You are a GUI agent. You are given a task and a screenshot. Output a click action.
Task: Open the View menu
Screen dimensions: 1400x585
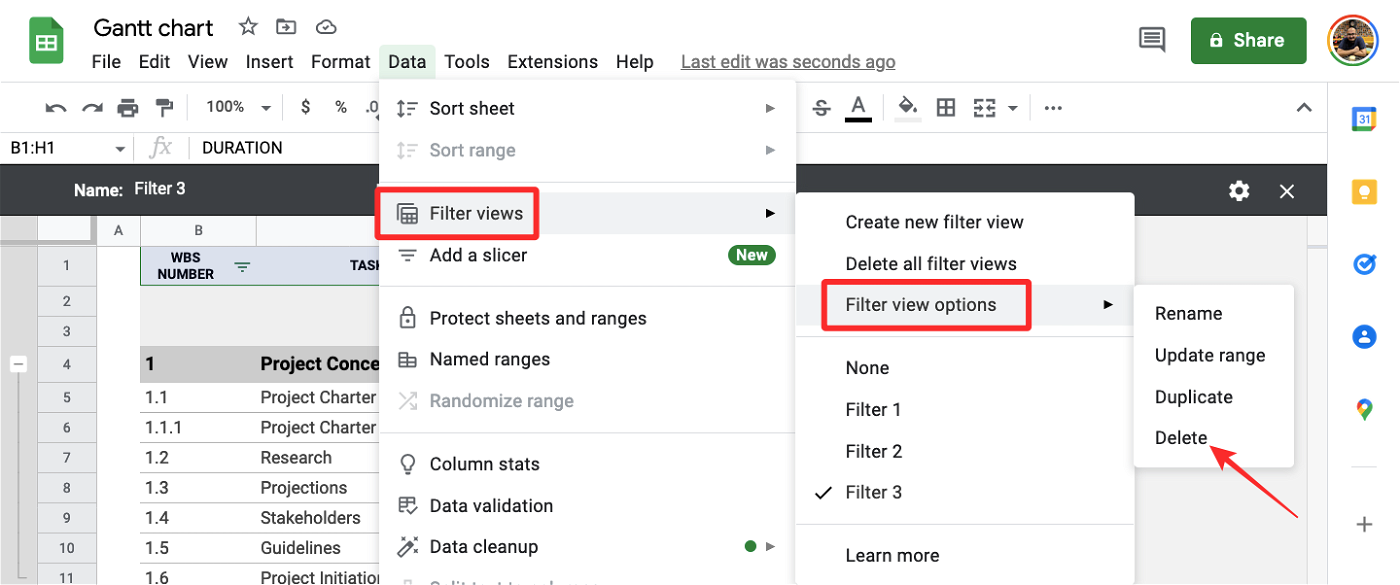pos(207,62)
